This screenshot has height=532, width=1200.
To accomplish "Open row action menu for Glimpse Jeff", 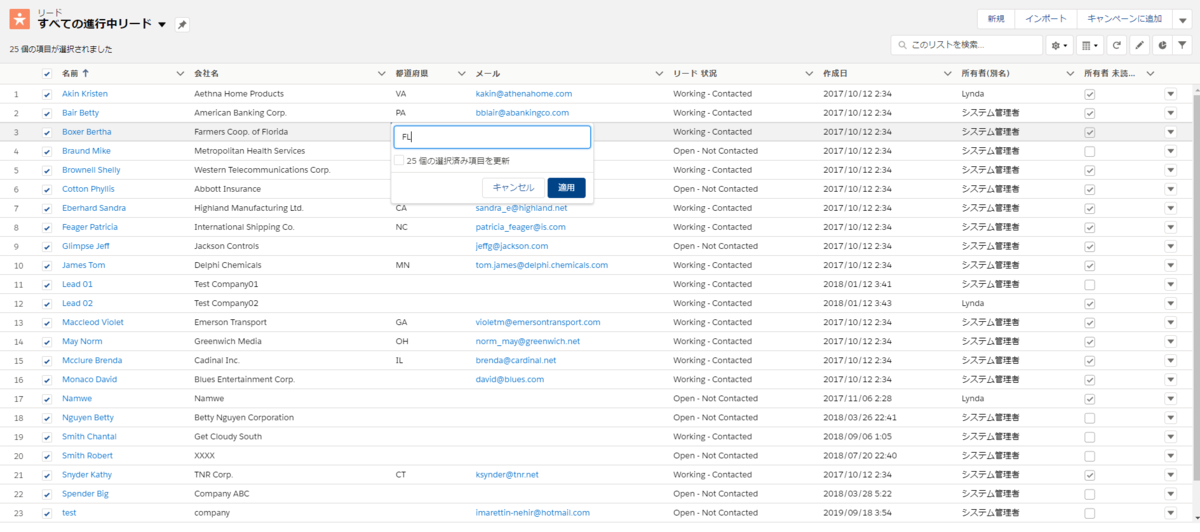I will [x=1171, y=246].
